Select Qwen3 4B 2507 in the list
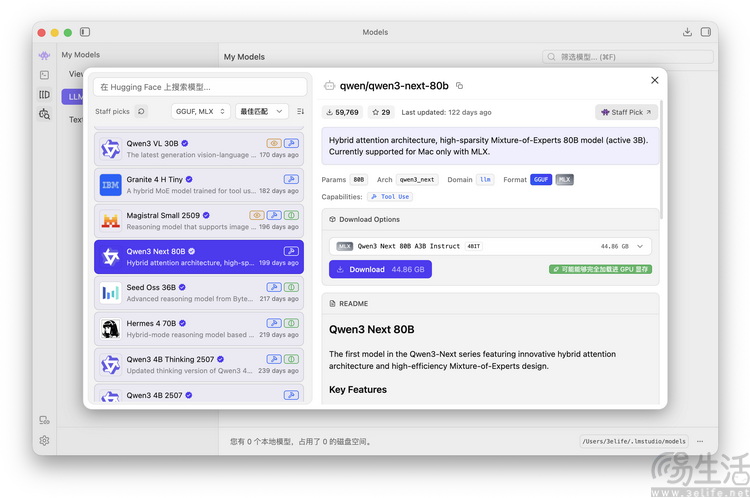 pyautogui.click(x=199, y=394)
